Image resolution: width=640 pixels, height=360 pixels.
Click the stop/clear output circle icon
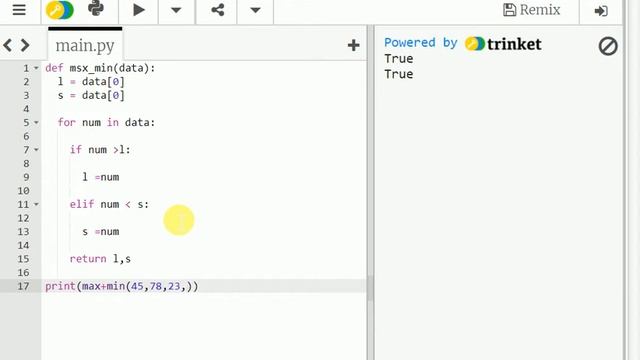click(x=608, y=46)
